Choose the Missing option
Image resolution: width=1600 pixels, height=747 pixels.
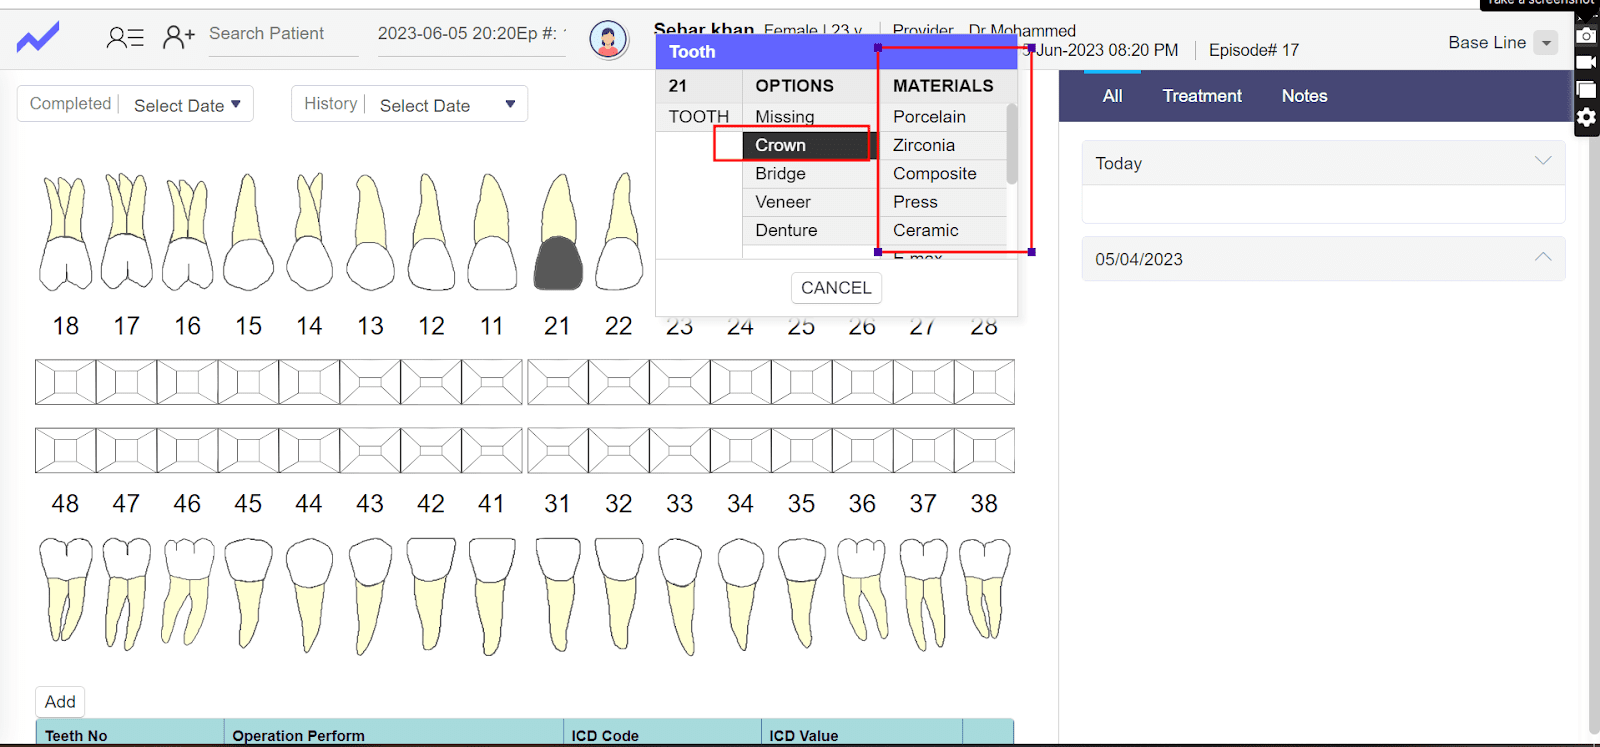(x=809, y=117)
